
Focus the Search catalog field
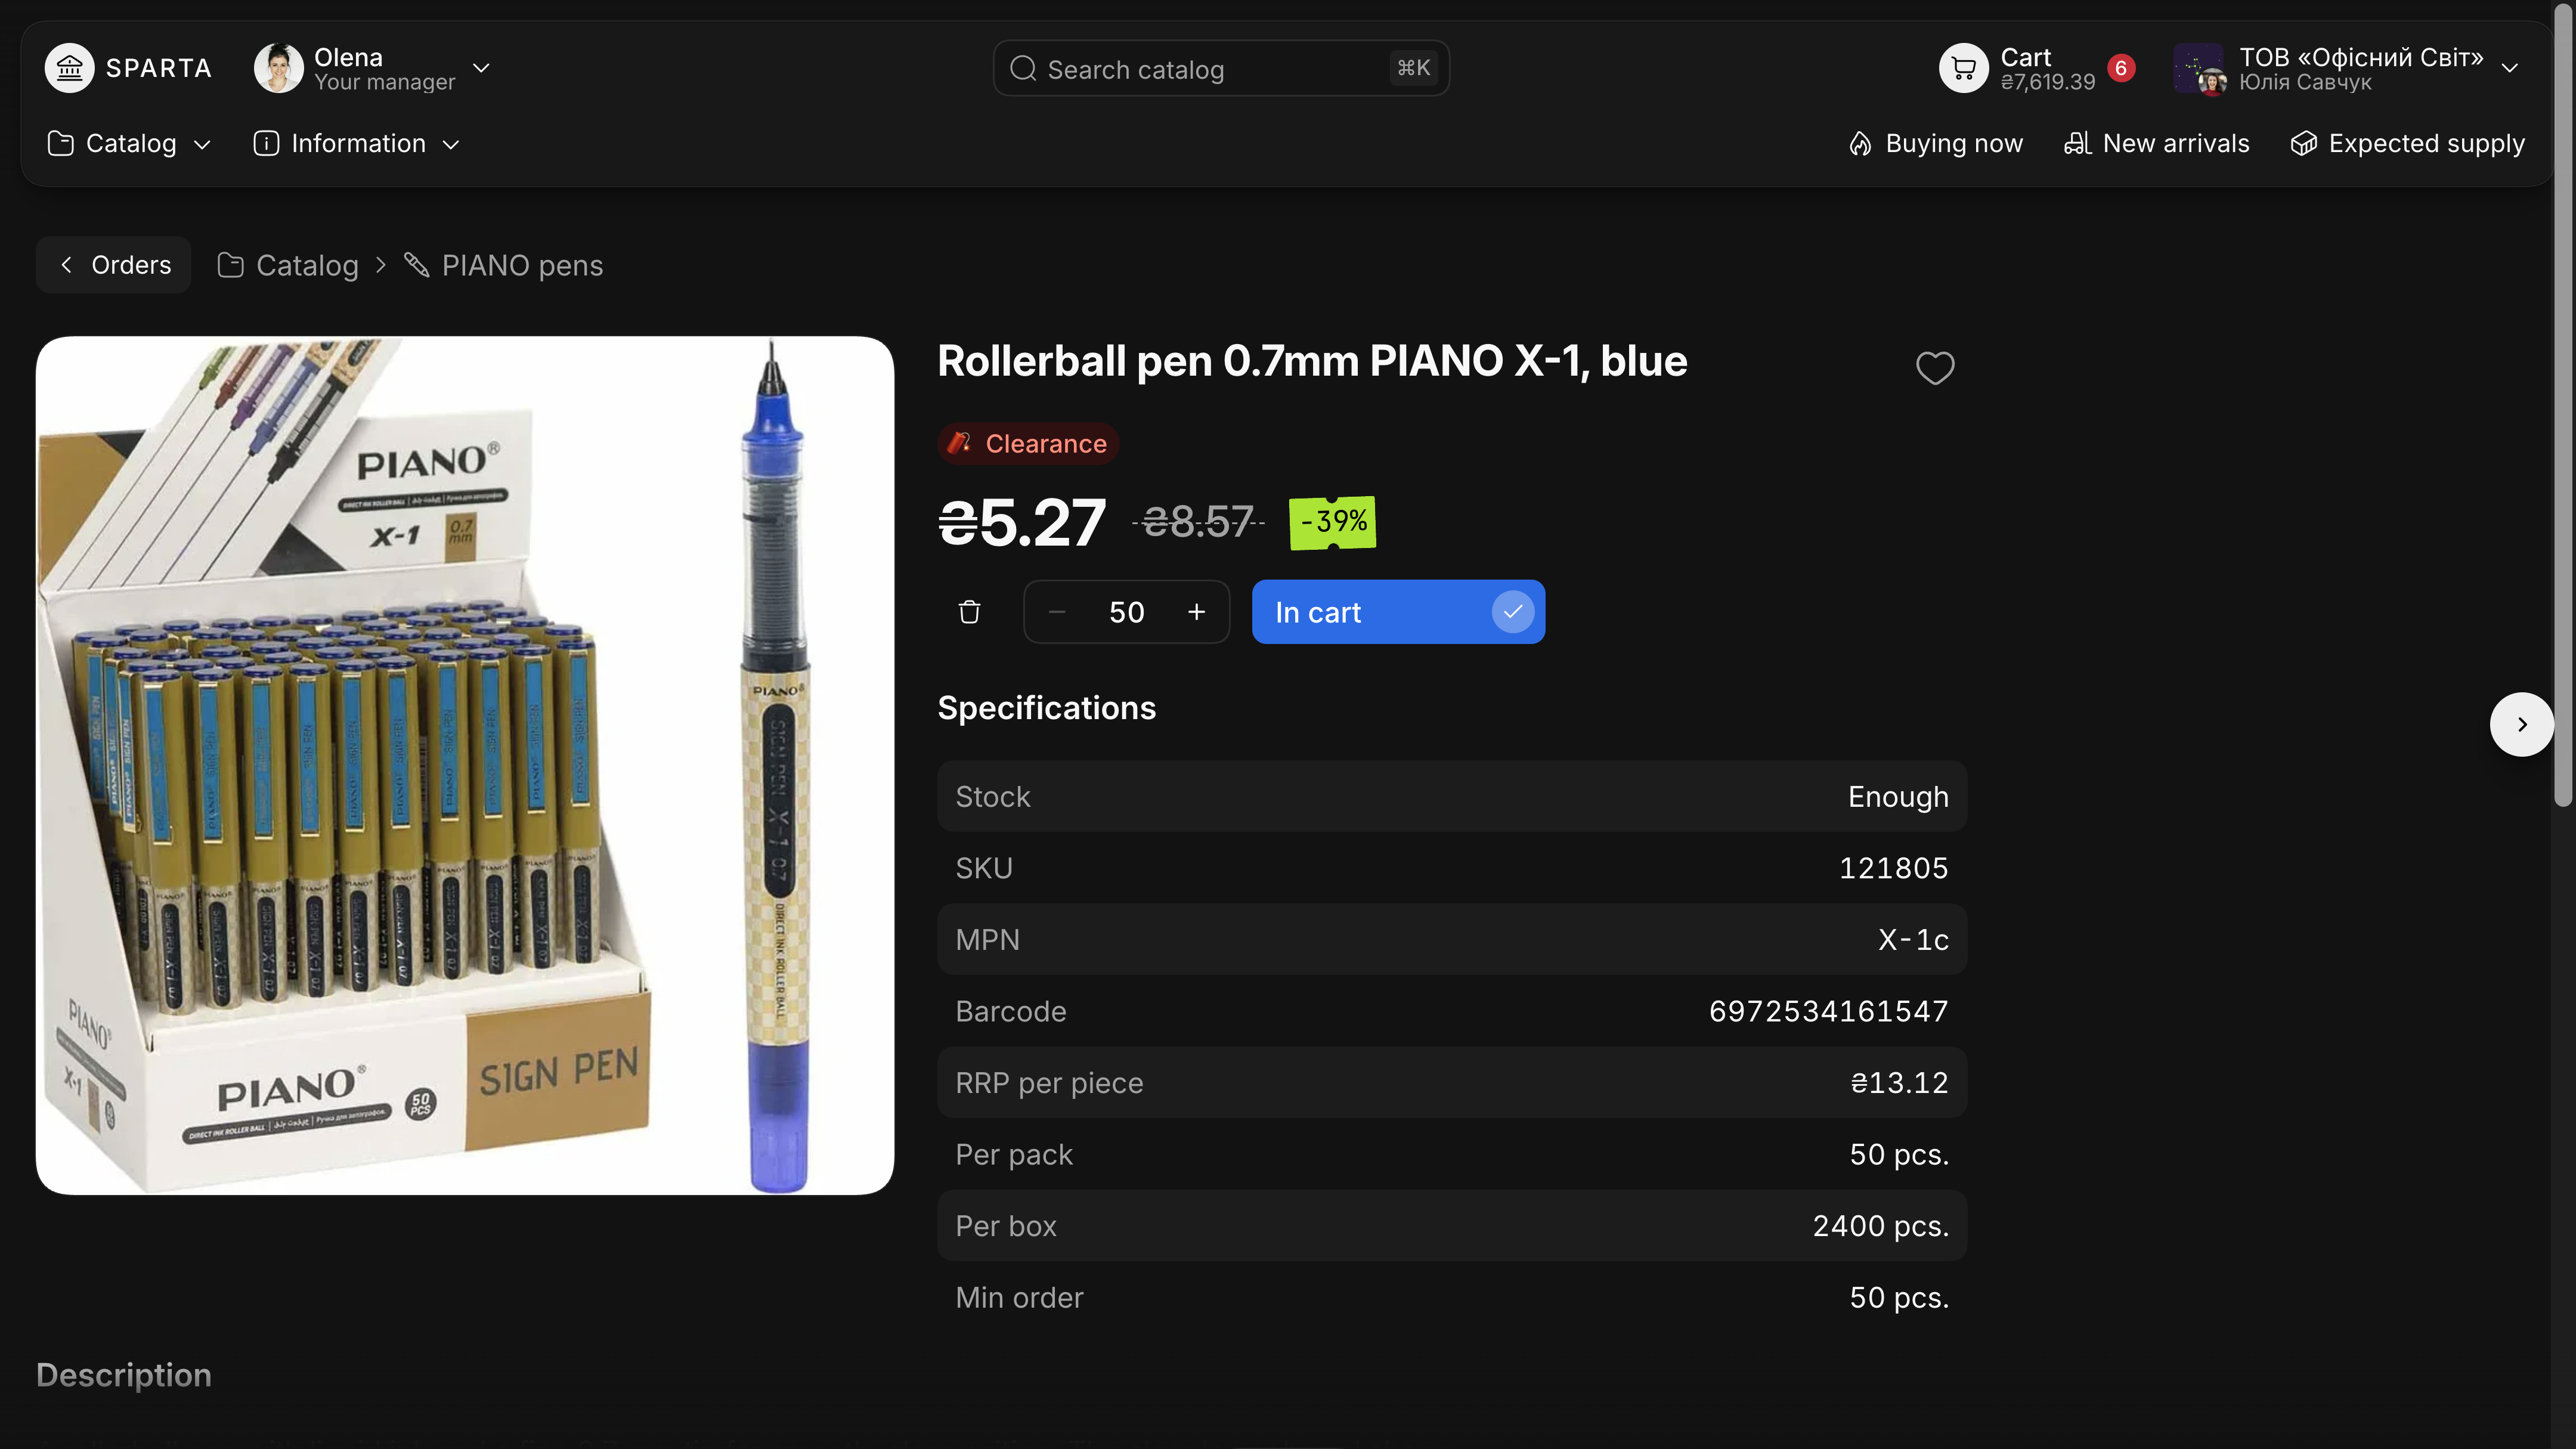click(x=1221, y=68)
